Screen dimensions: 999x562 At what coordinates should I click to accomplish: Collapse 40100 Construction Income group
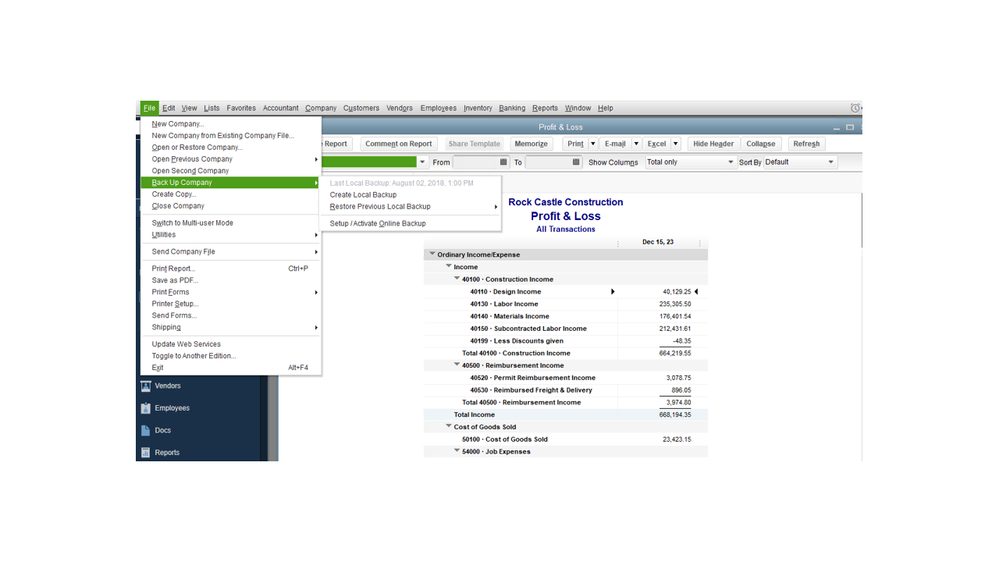[x=457, y=278]
